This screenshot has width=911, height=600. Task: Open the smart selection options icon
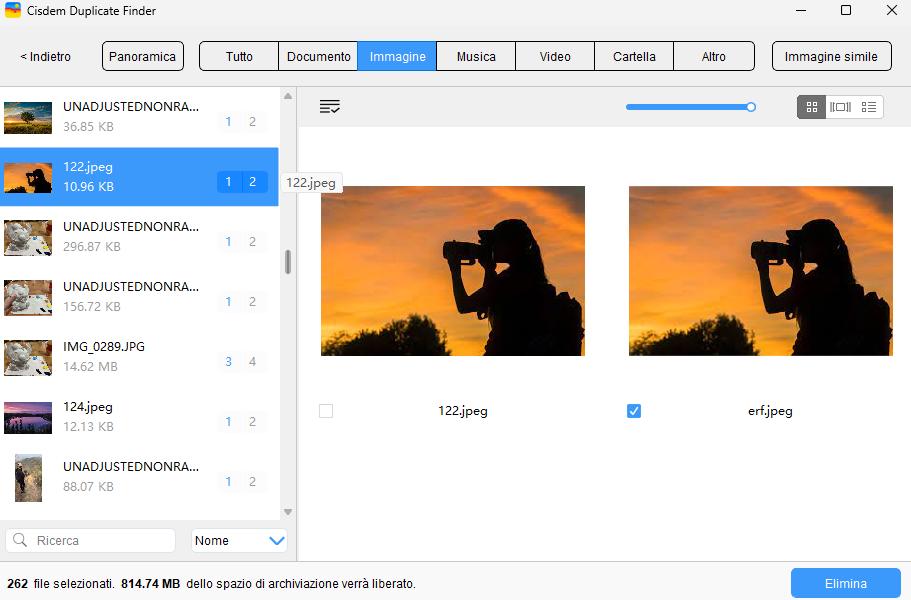330,107
